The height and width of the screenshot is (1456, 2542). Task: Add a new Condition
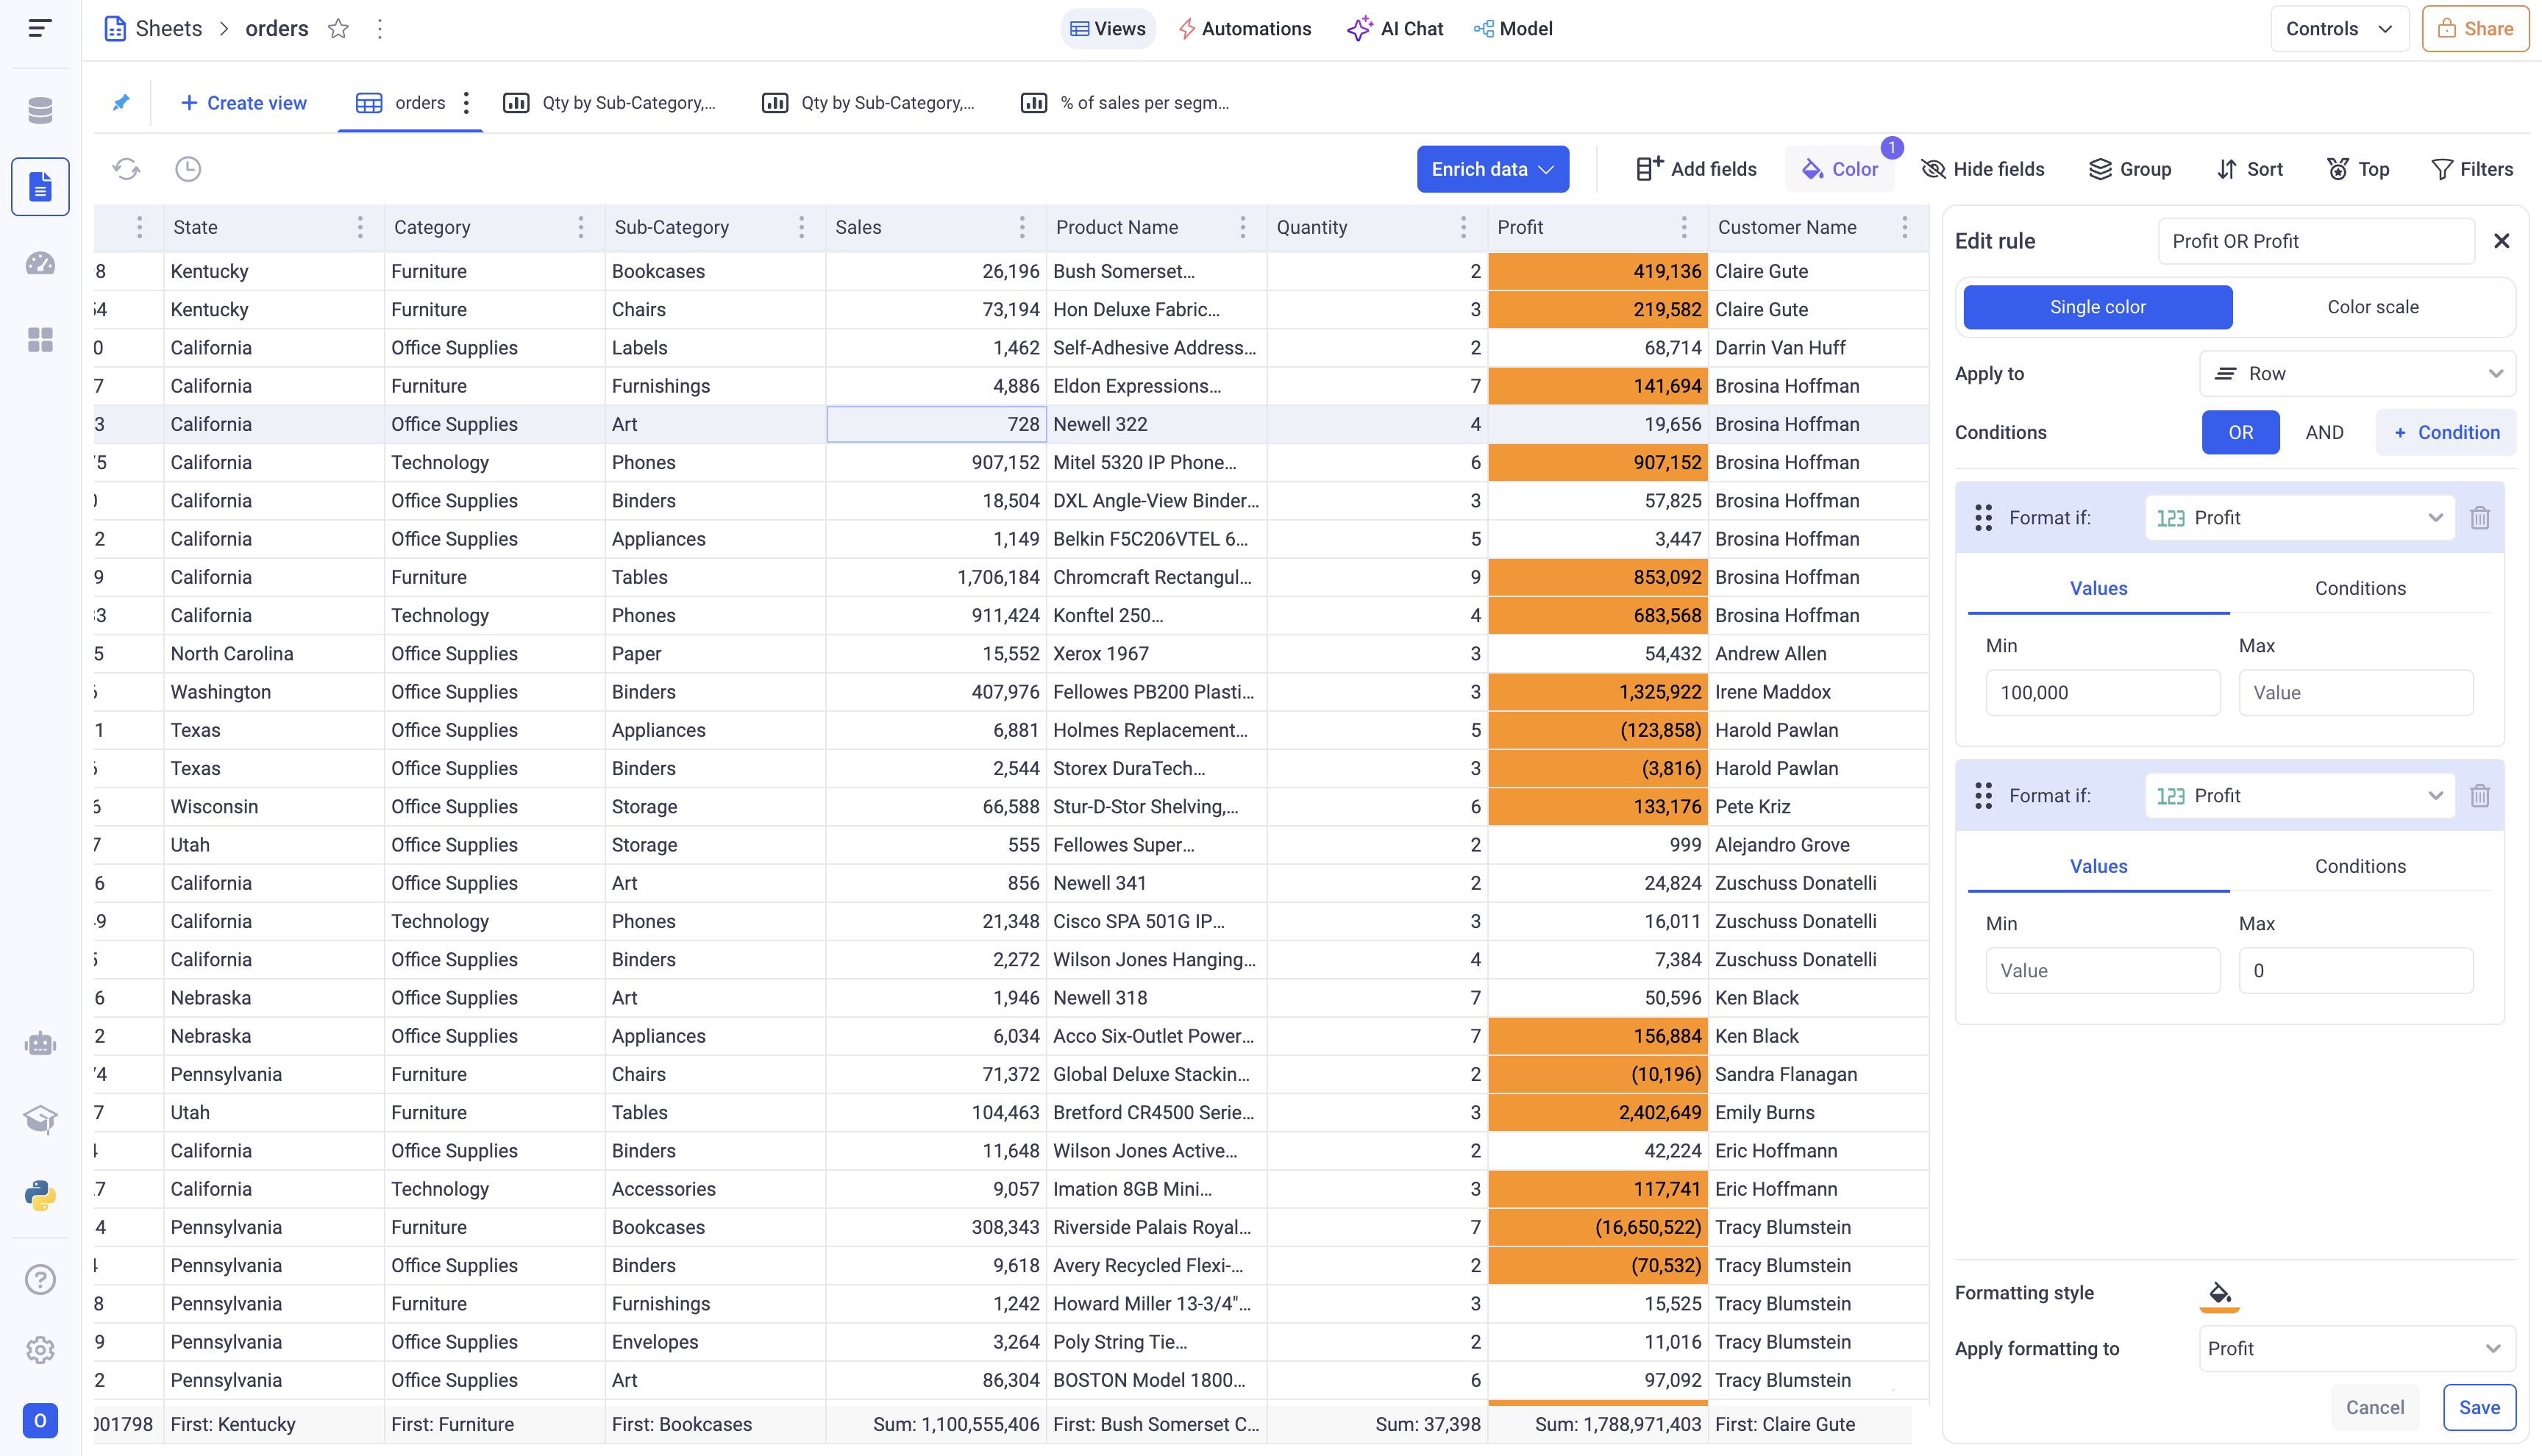point(2446,432)
